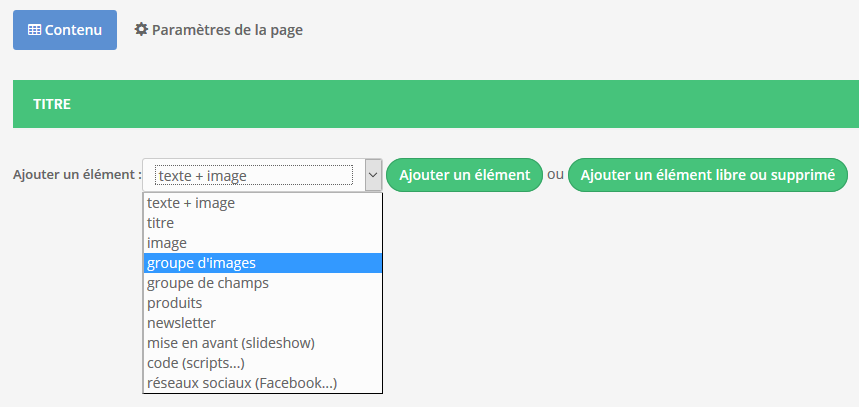Collapse the element type dropdown arrow

[373, 175]
